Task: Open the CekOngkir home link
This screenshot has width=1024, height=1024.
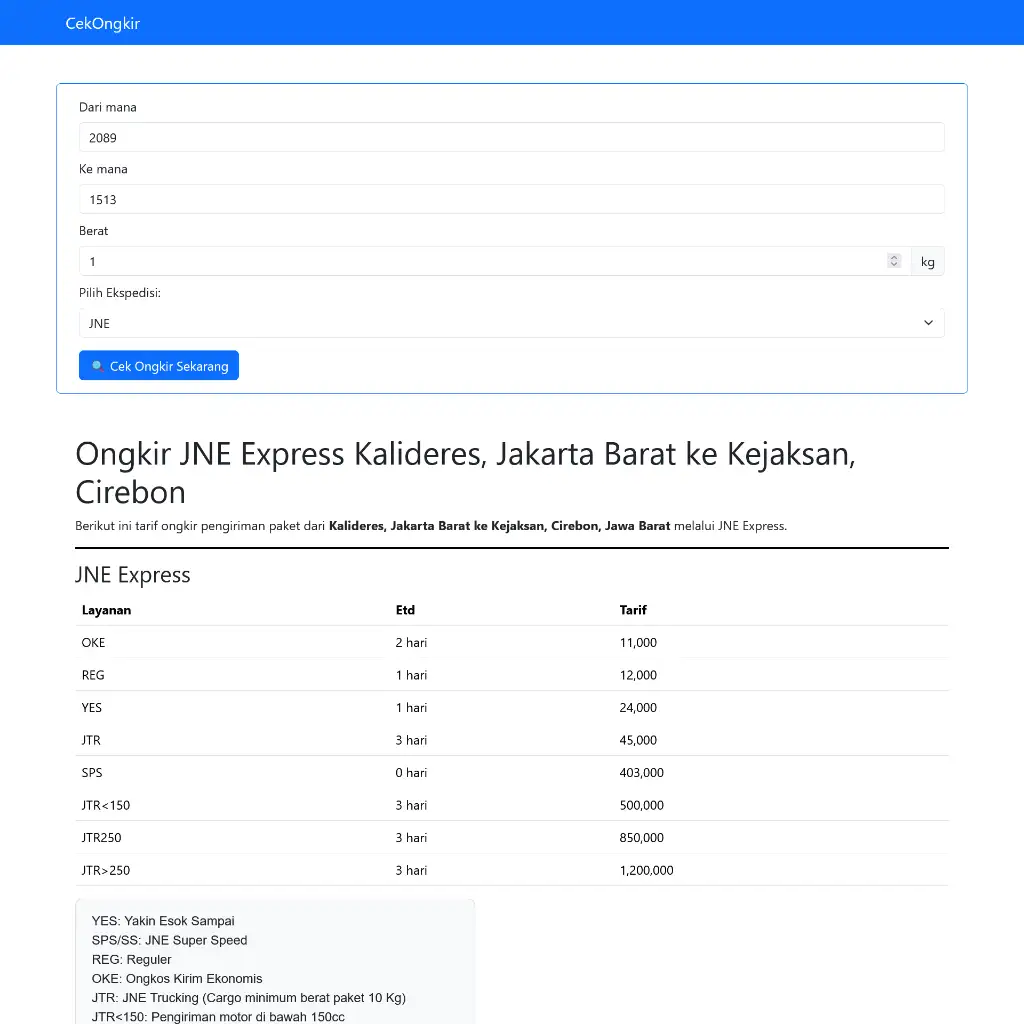Action: pos(102,23)
